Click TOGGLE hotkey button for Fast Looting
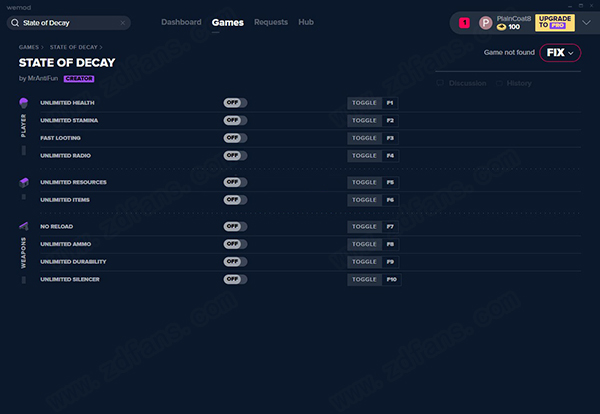This screenshot has width=600, height=414. pos(364,138)
